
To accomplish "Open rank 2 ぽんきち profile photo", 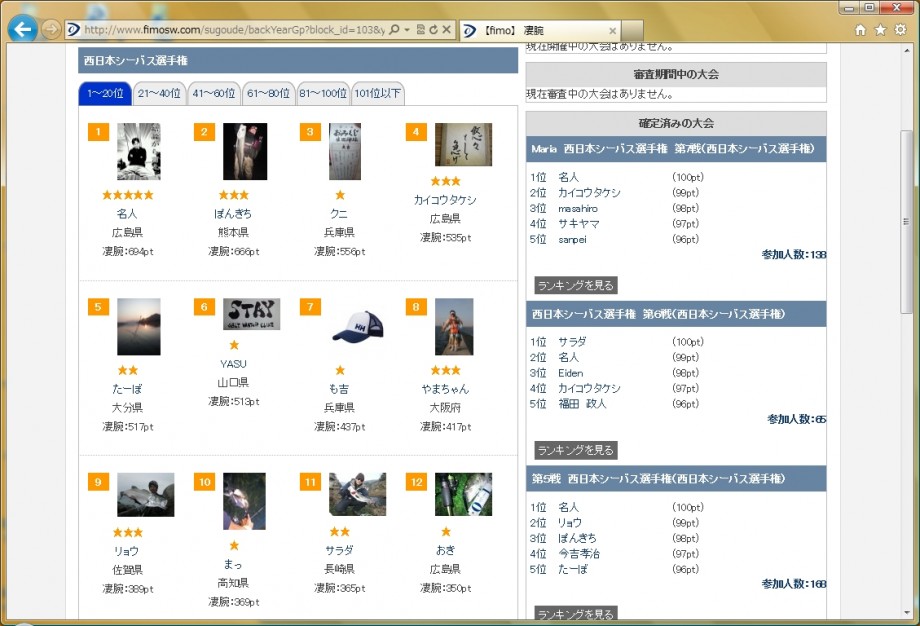I will 245,151.
